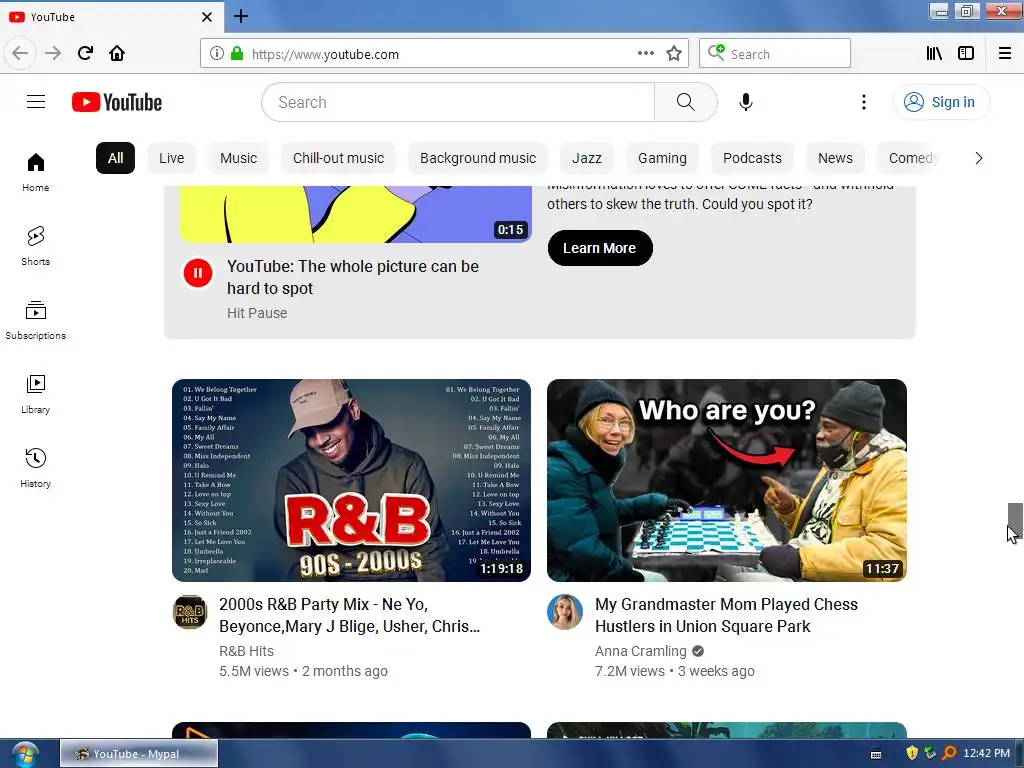The image size is (1024, 768).
Task: Open Shorts from the sidebar
Action: pyautogui.click(x=35, y=246)
